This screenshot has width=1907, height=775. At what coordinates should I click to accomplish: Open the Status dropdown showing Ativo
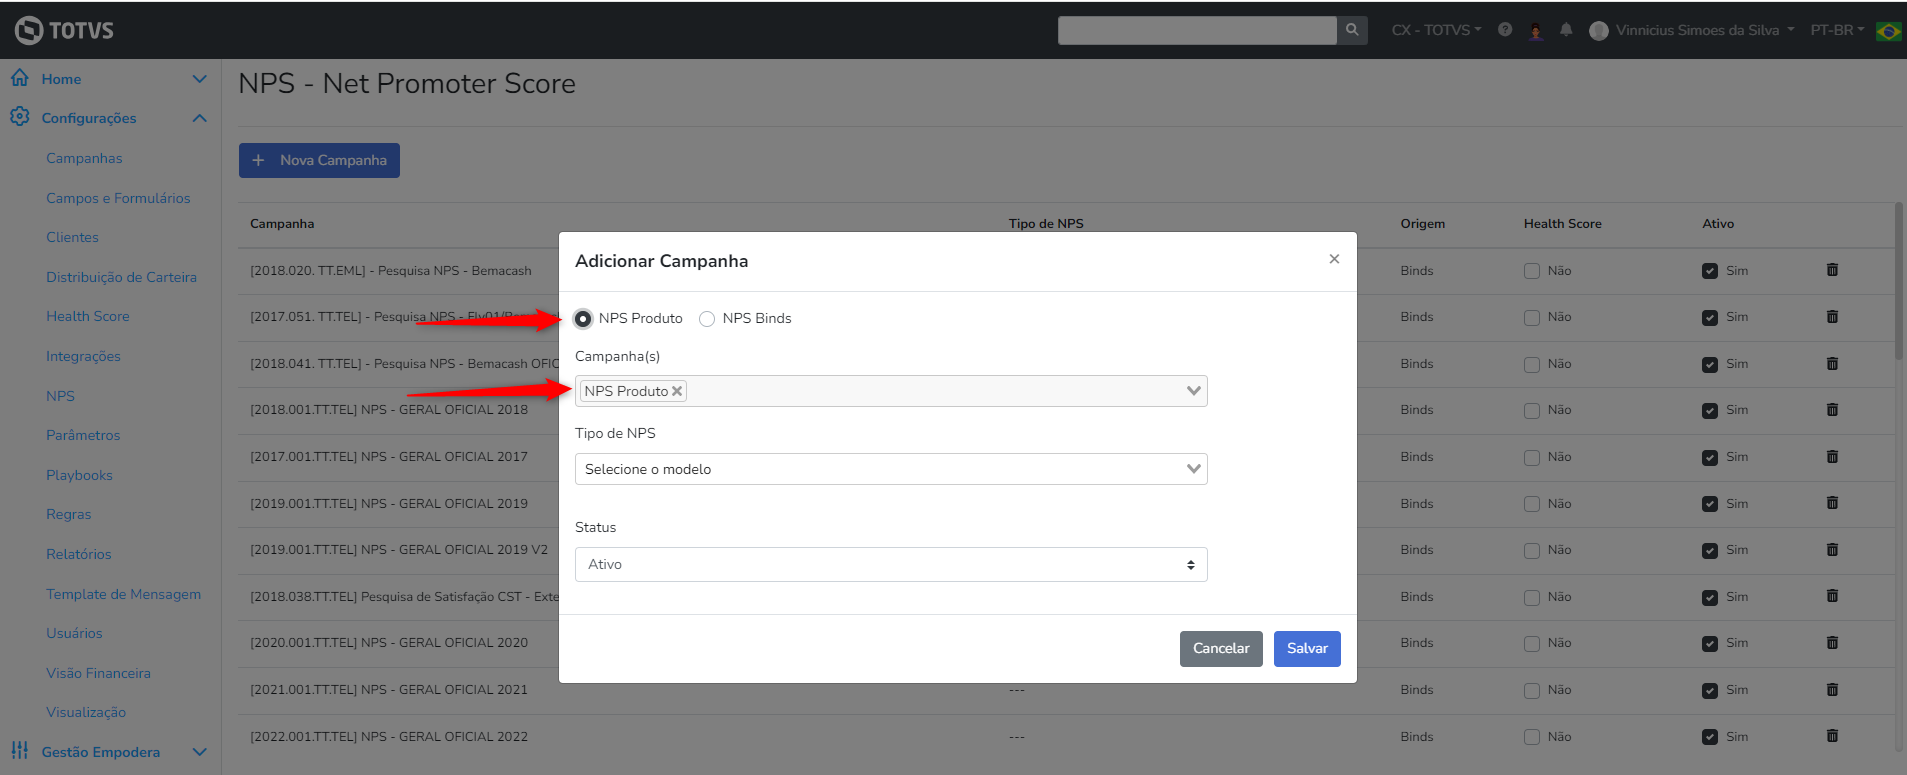(x=890, y=564)
